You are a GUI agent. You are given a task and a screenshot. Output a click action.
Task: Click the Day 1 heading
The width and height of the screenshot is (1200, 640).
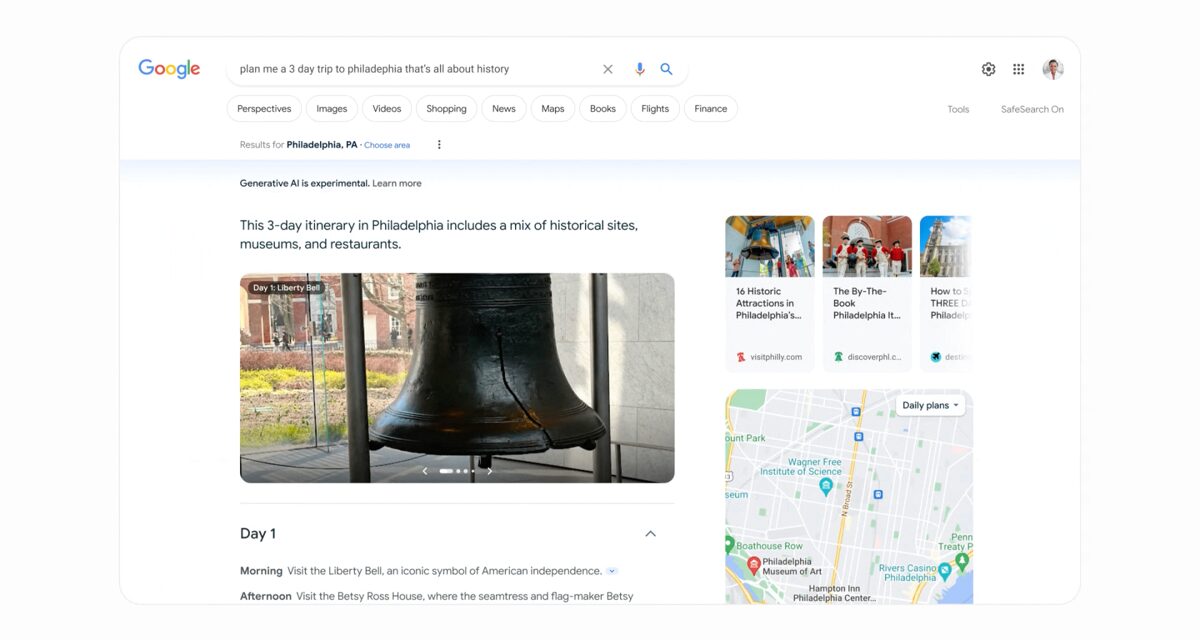[x=258, y=534]
